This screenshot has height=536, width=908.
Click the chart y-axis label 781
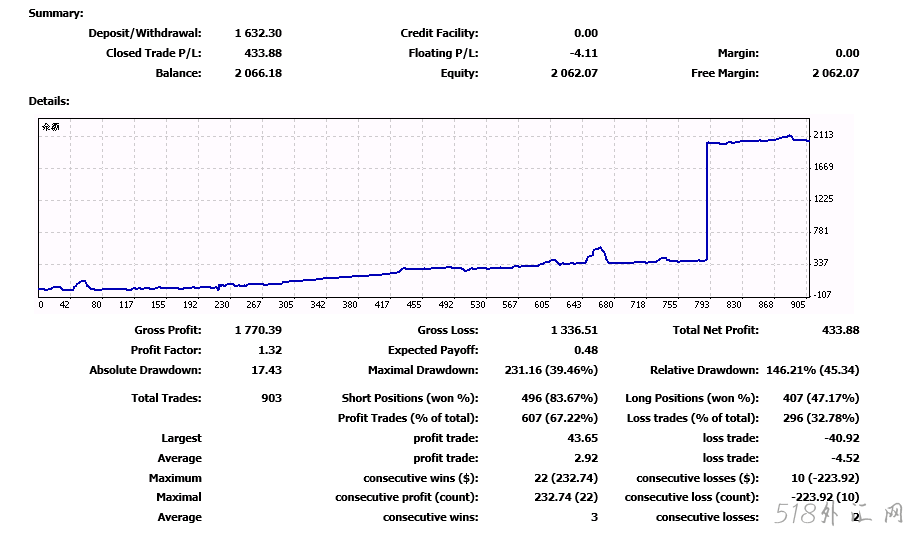(821, 230)
